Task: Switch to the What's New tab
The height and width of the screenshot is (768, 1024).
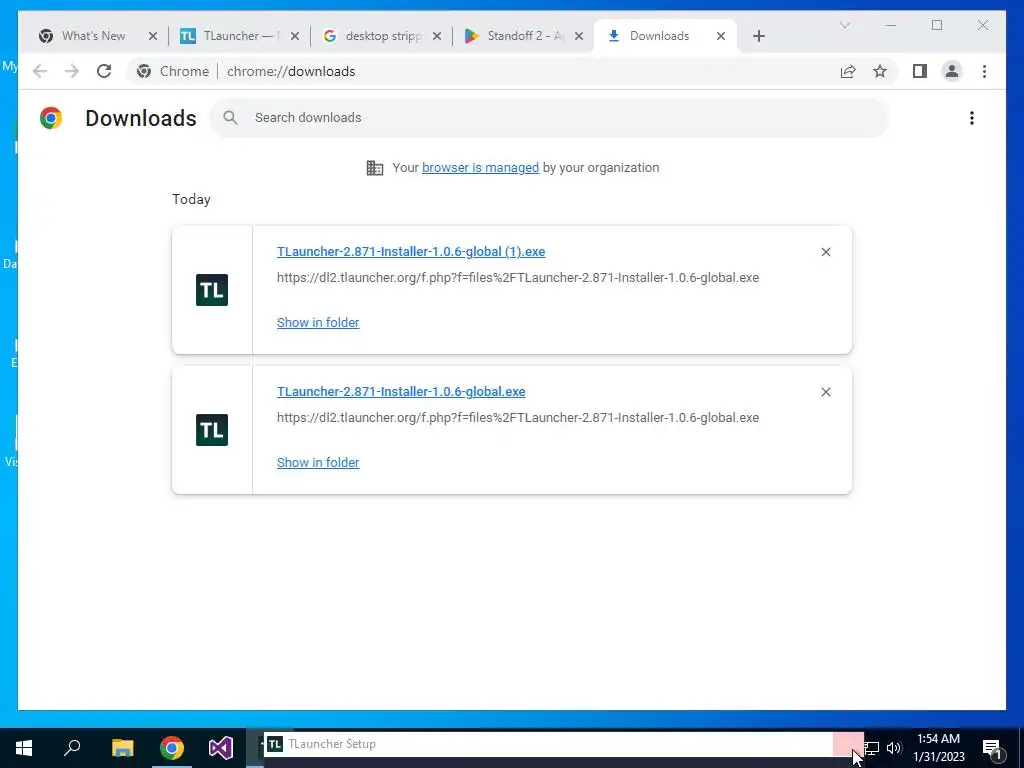Action: (x=93, y=36)
